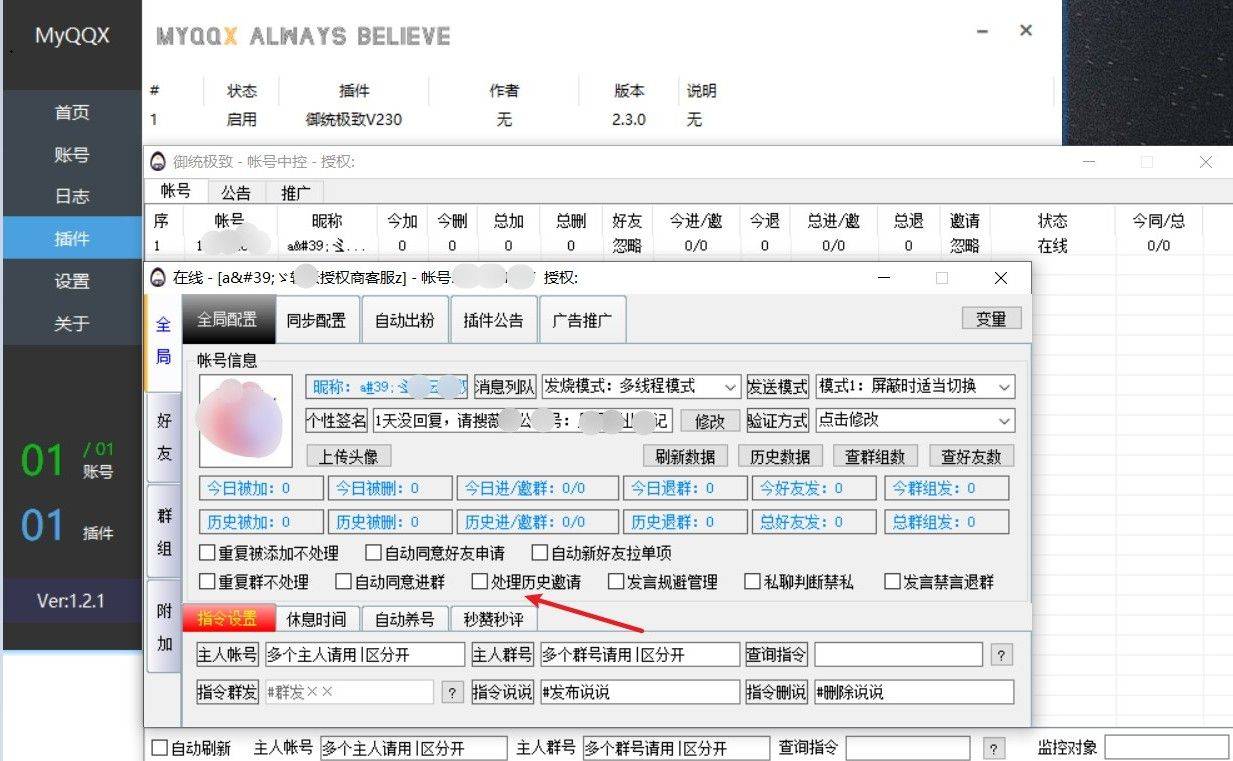1233x761 pixels.
Task: Open the 插件 page in sidebar
Action: coord(72,239)
